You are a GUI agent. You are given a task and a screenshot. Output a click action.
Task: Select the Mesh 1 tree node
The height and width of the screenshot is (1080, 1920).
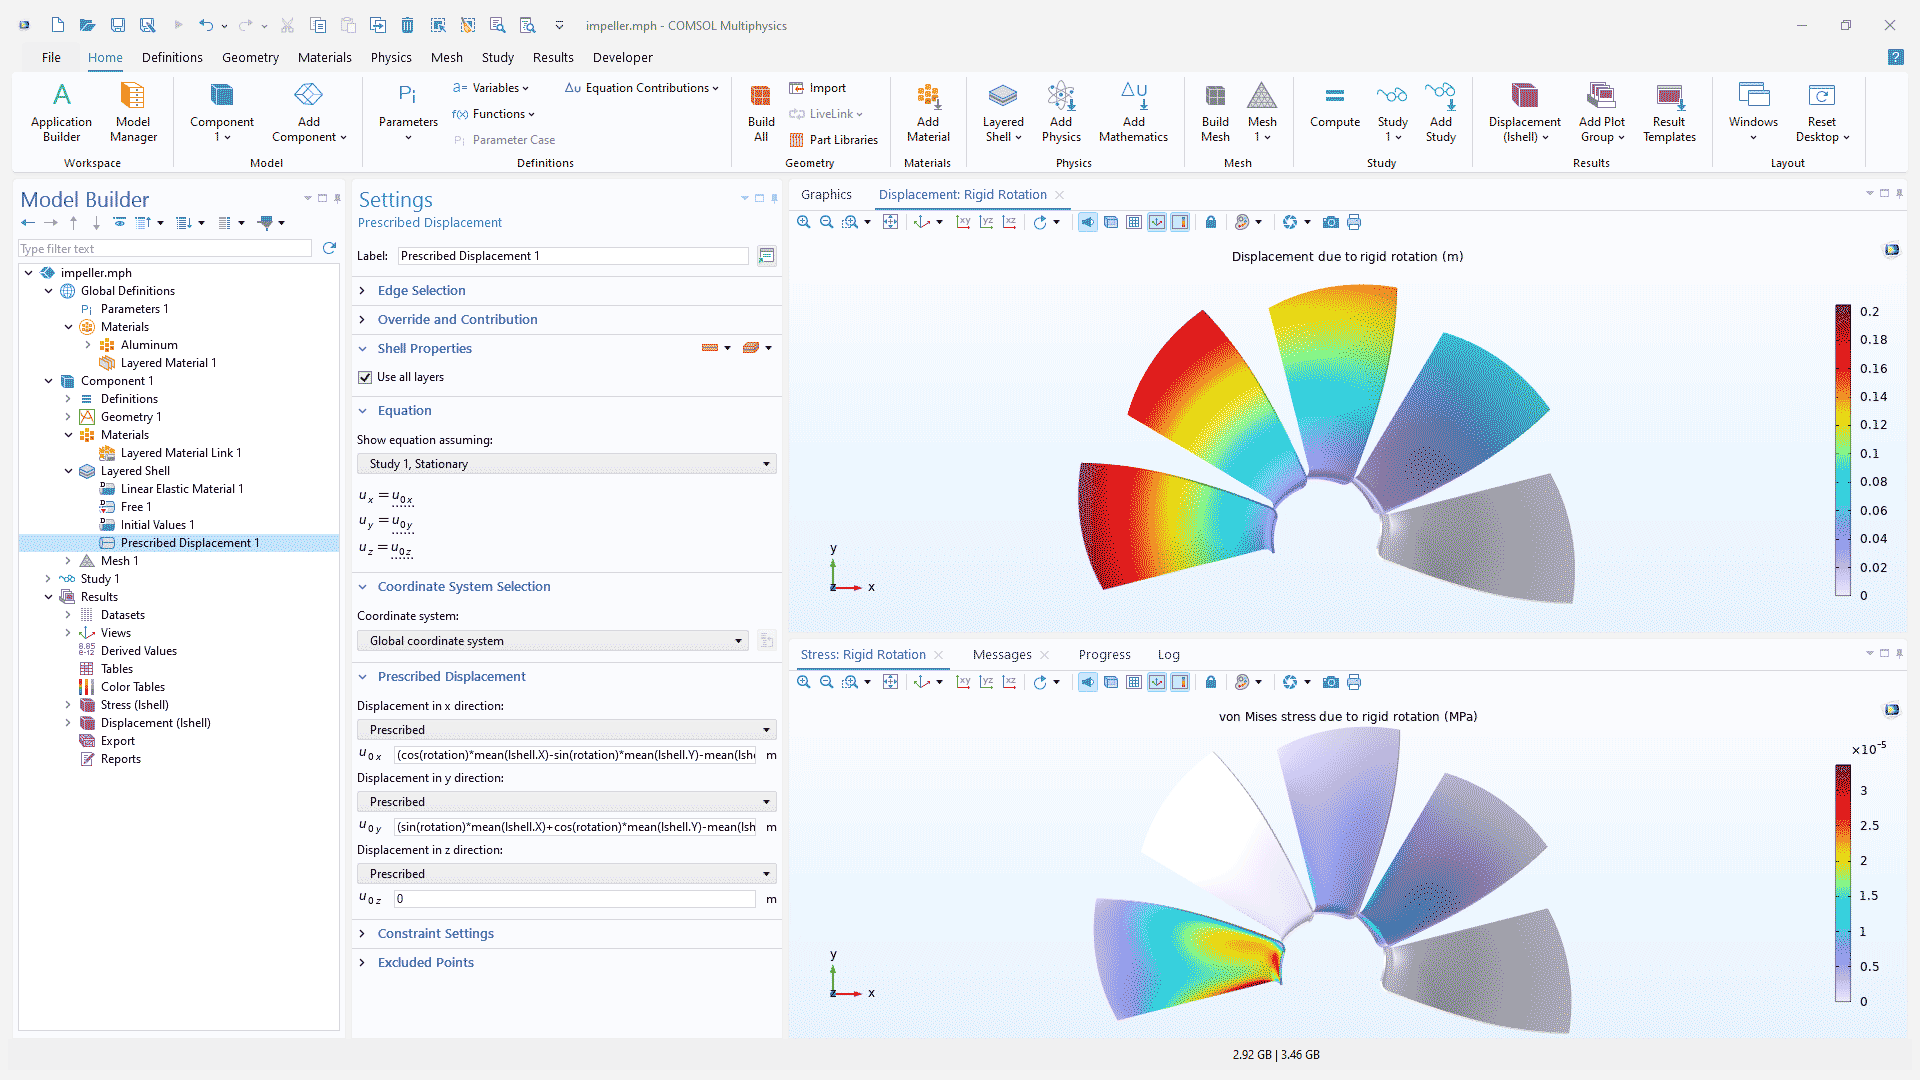[119, 561]
